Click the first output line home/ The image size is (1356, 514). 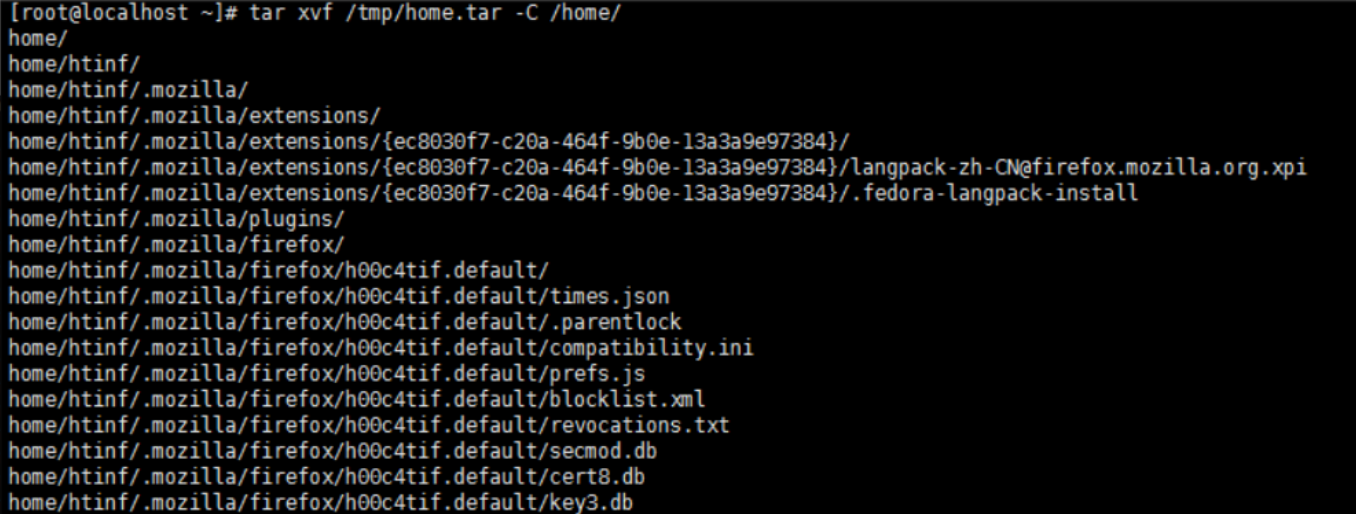click(34, 38)
